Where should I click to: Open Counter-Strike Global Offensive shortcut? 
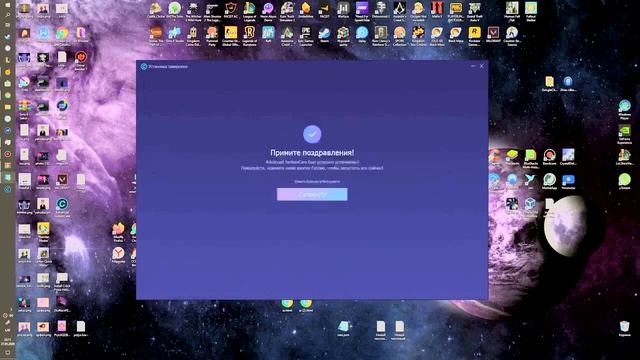pos(231,36)
